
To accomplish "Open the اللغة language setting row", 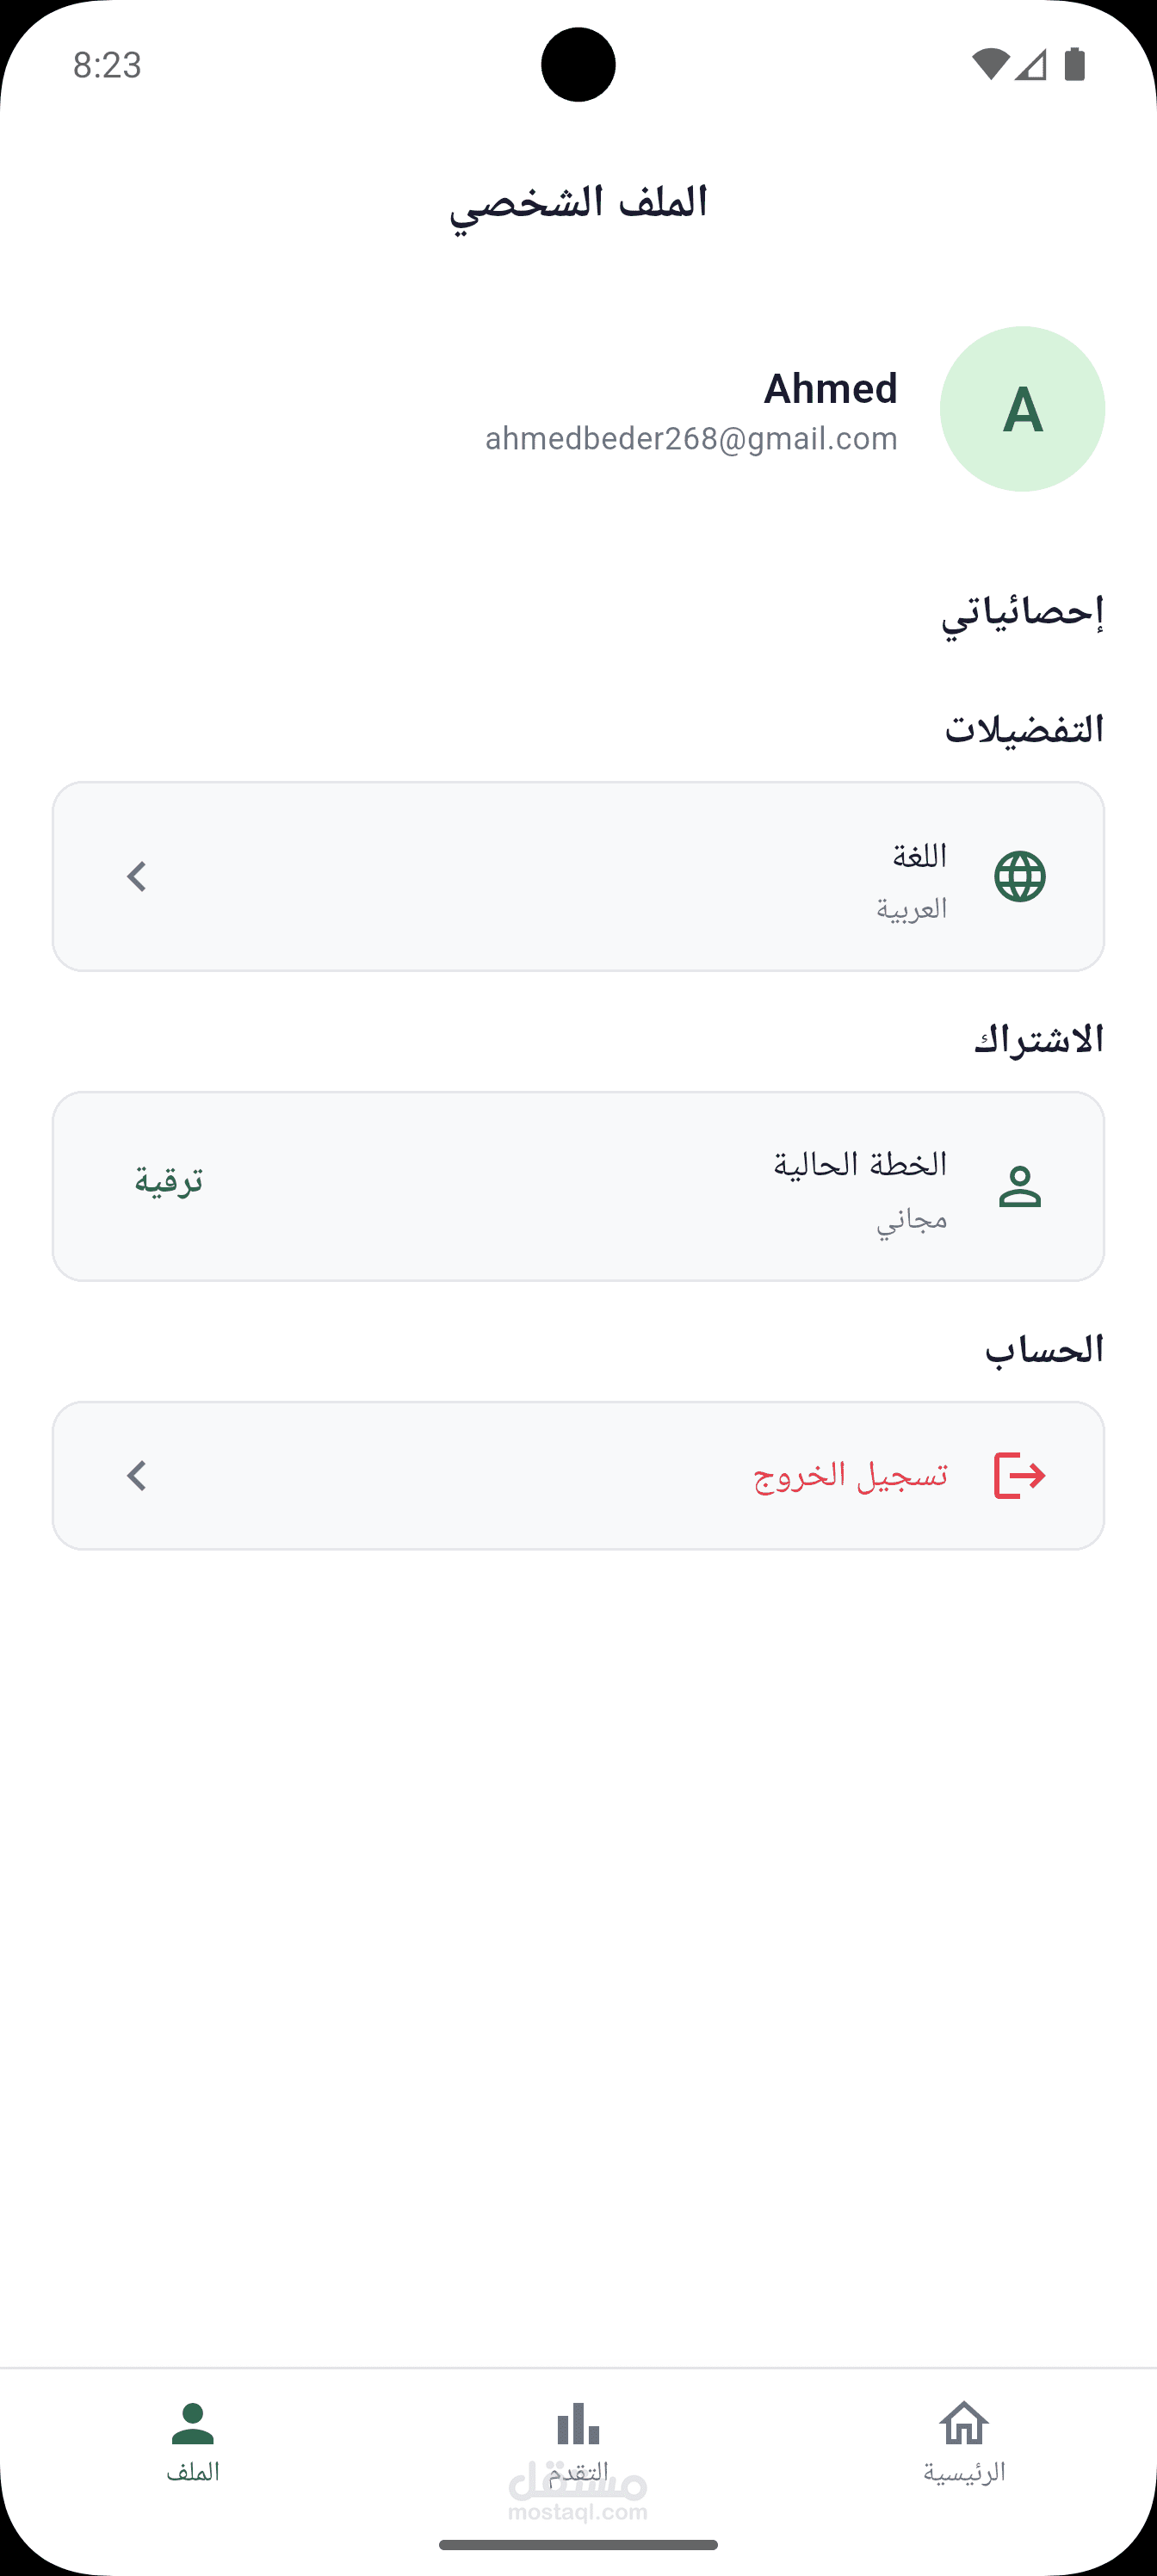I will [578, 877].
